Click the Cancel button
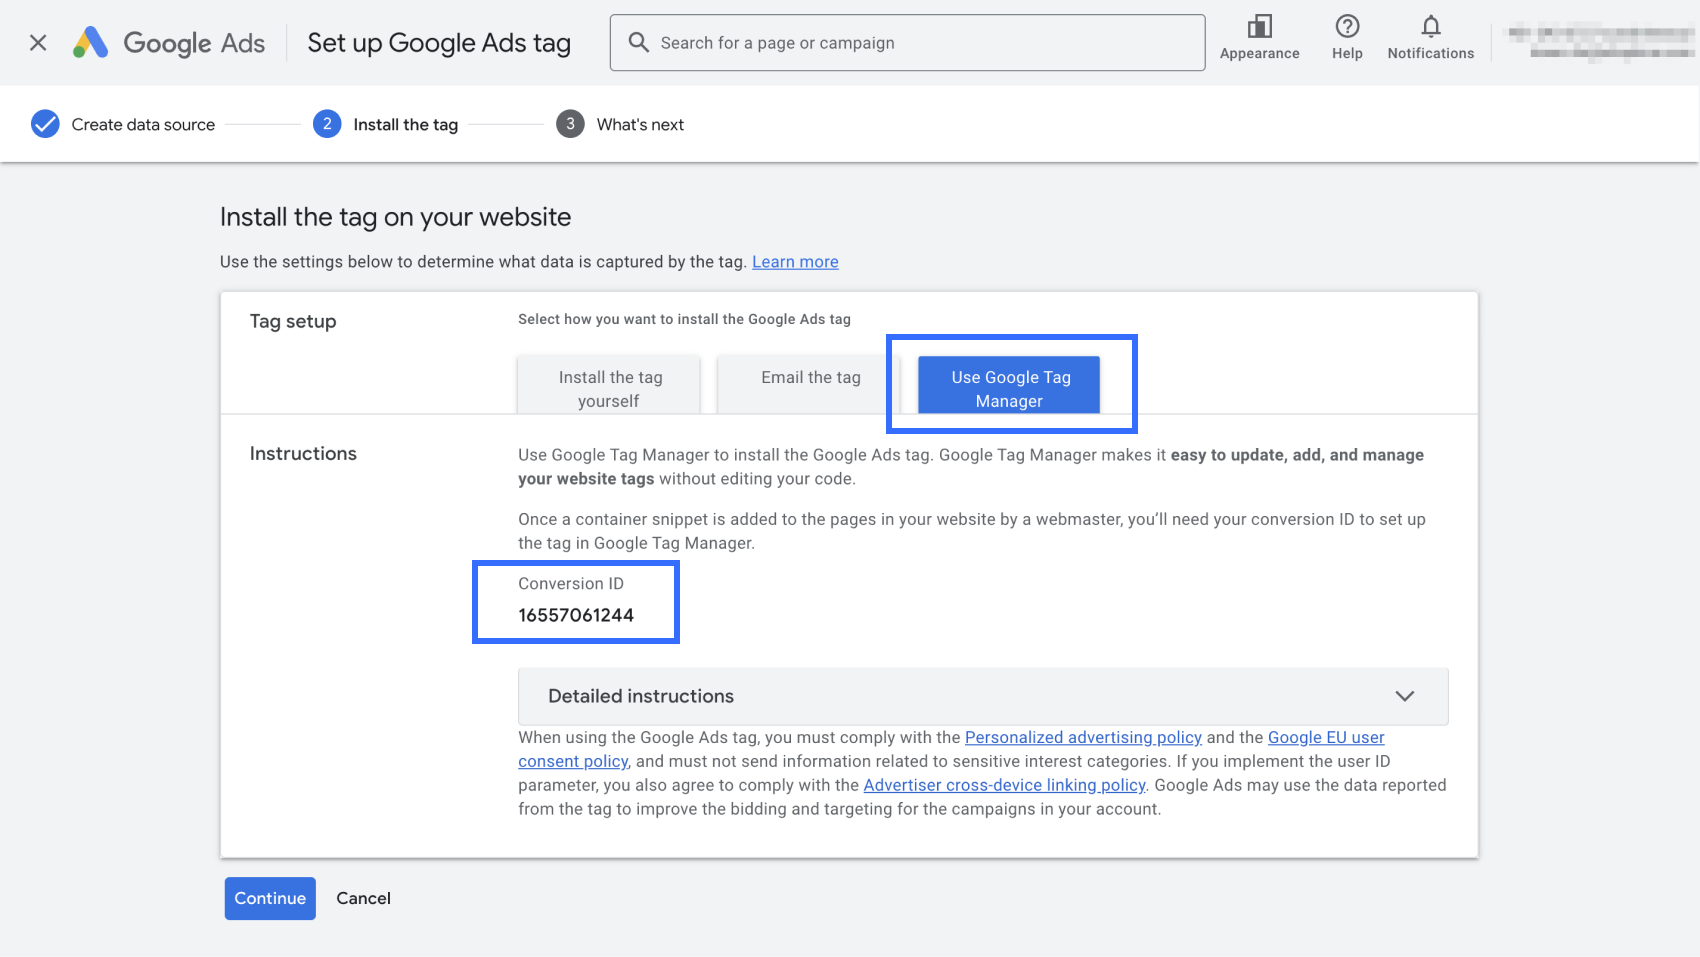The width and height of the screenshot is (1700, 957). point(363,898)
